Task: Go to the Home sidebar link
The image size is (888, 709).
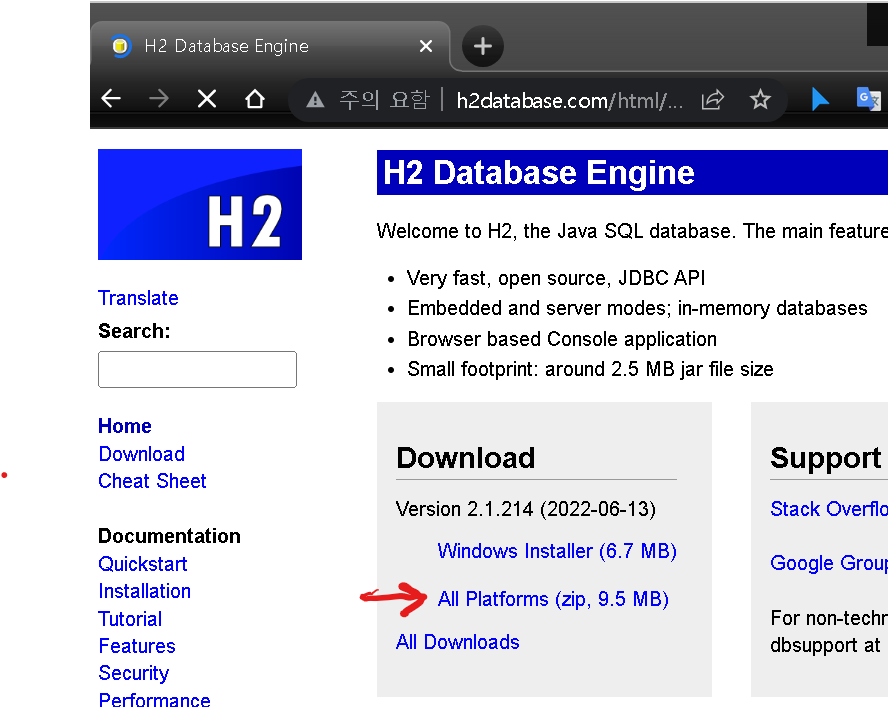Action: [125, 426]
